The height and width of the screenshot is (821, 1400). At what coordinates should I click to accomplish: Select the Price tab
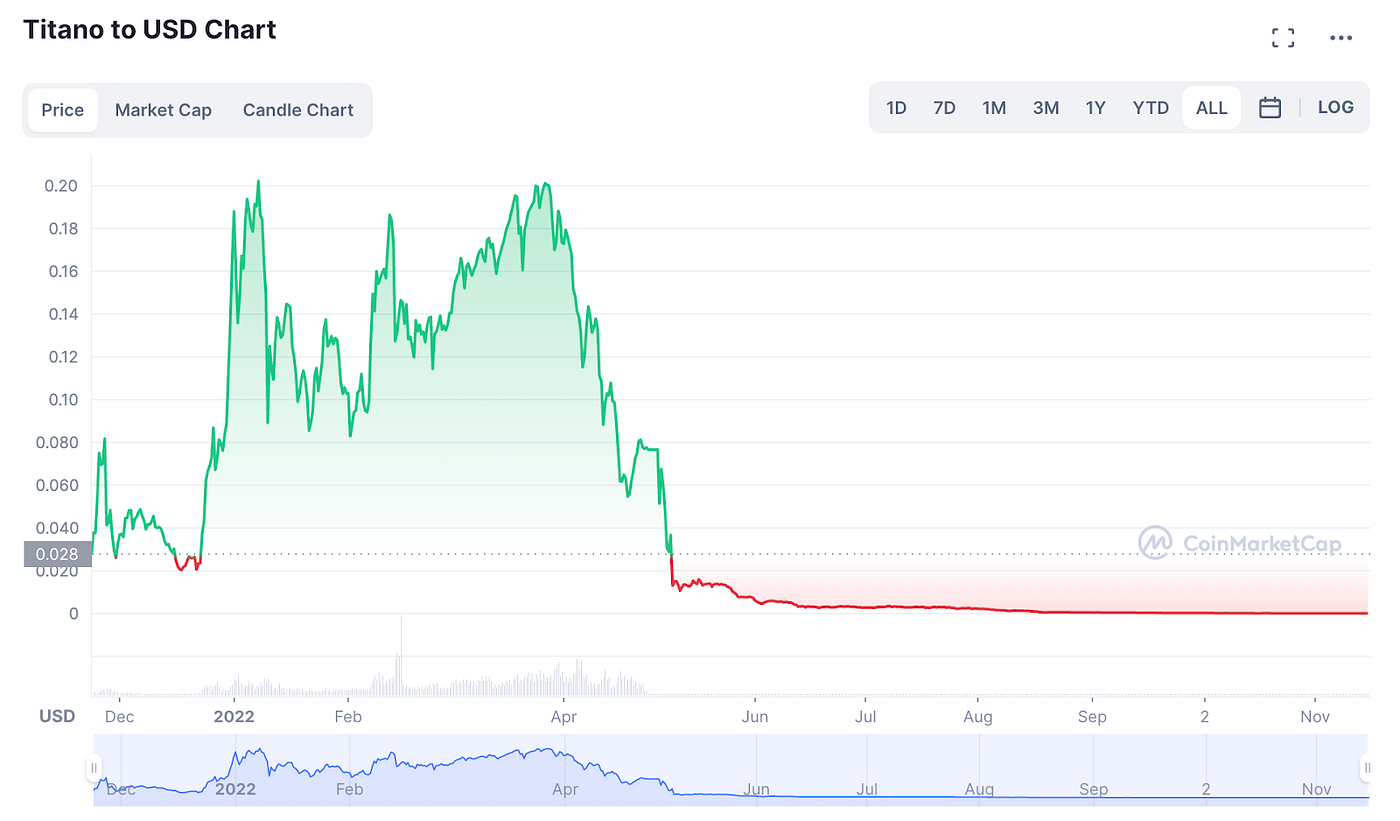(x=63, y=110)
